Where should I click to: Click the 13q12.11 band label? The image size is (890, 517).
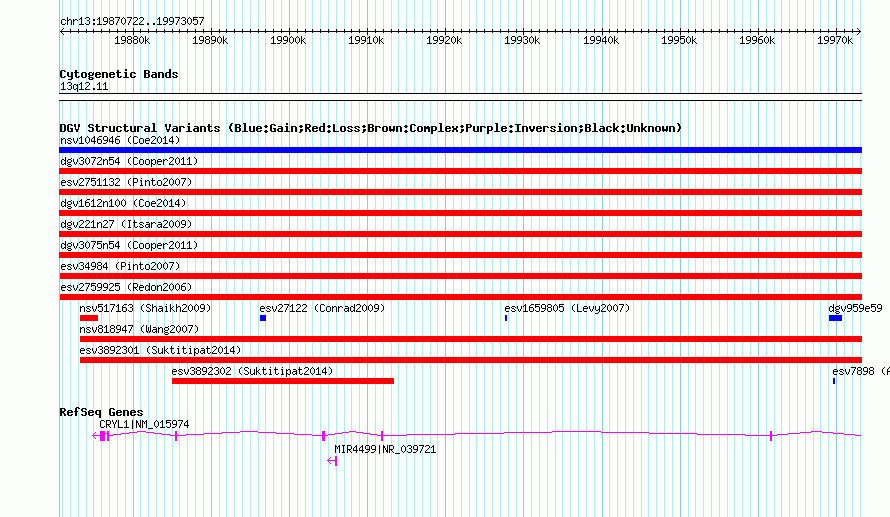click(84, 87)
